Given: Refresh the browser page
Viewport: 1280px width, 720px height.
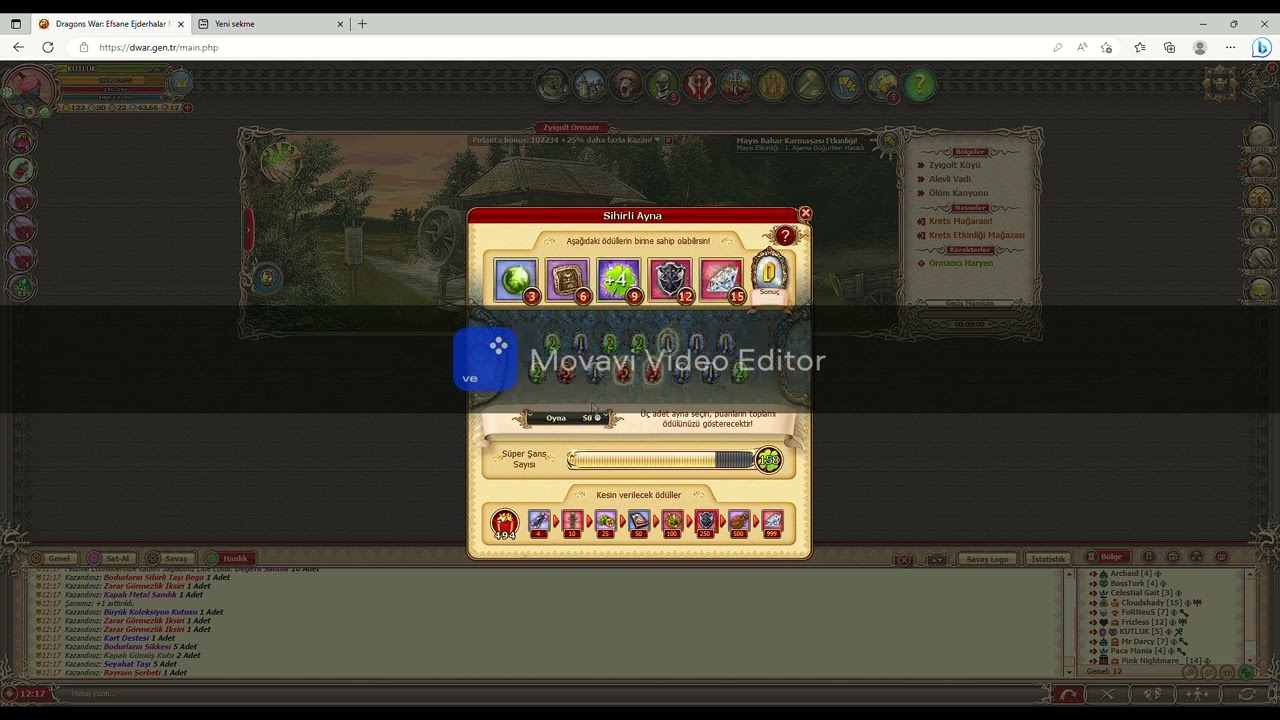Looking at the screenshot, I should (48, 47).
